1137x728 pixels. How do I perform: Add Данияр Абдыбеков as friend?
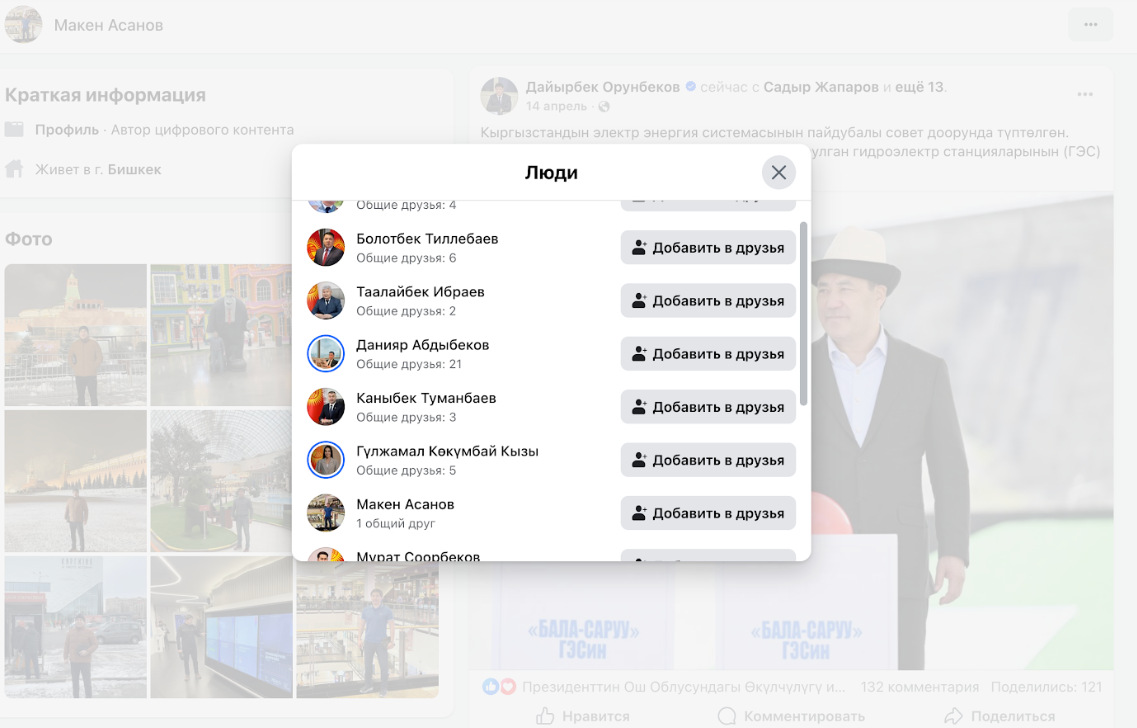tap(708, 354)
